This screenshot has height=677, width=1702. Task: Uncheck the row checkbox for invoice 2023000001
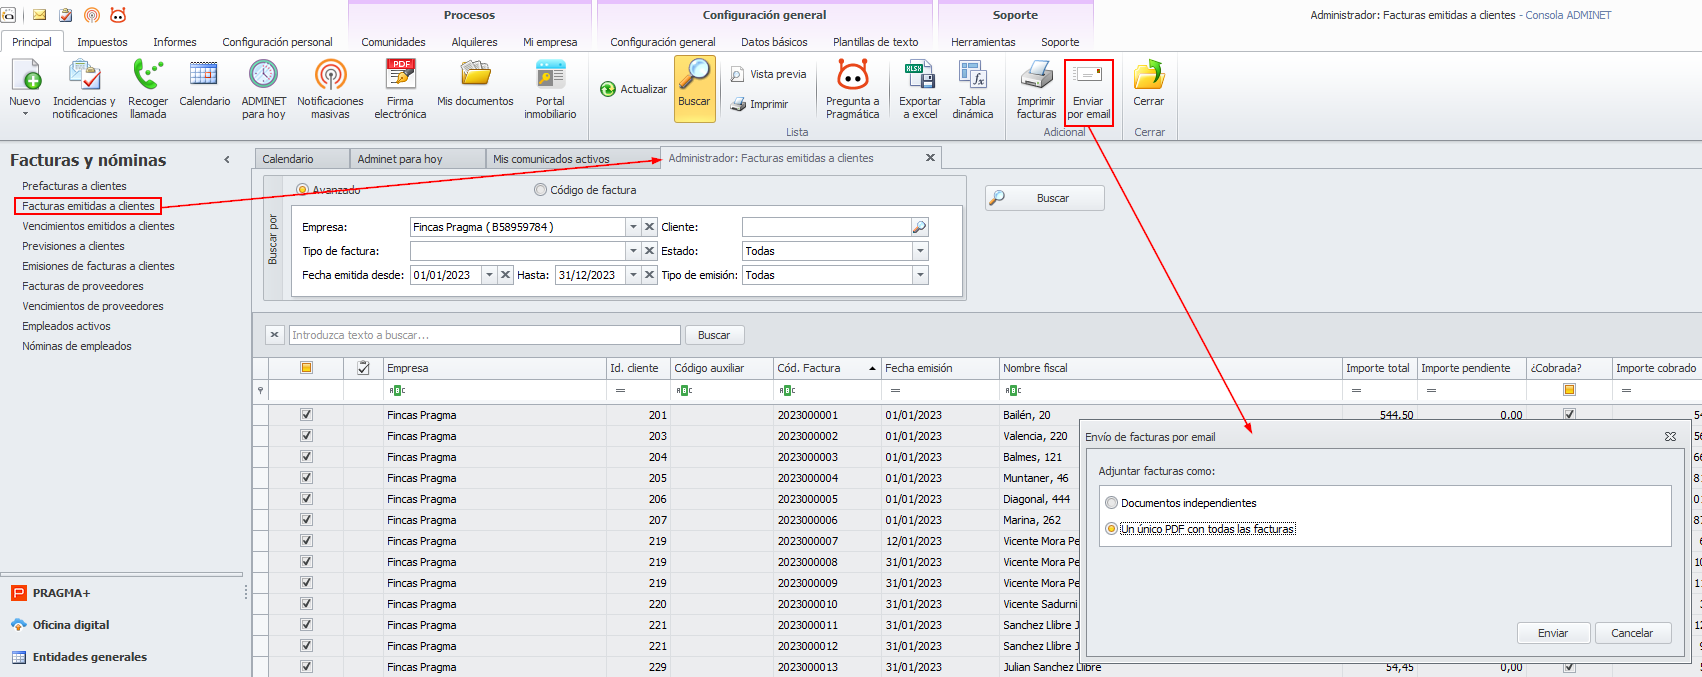coord(306,414)
